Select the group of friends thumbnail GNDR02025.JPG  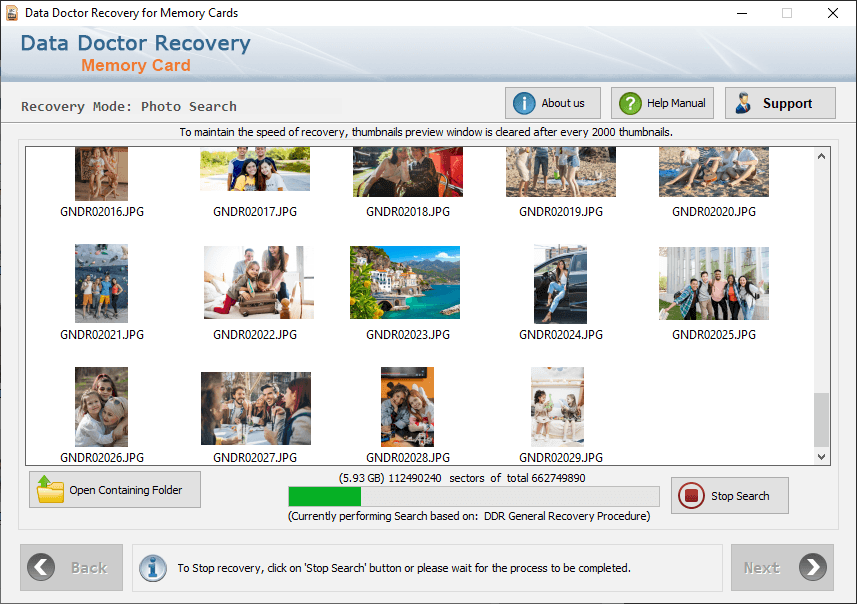coord(714,283)
